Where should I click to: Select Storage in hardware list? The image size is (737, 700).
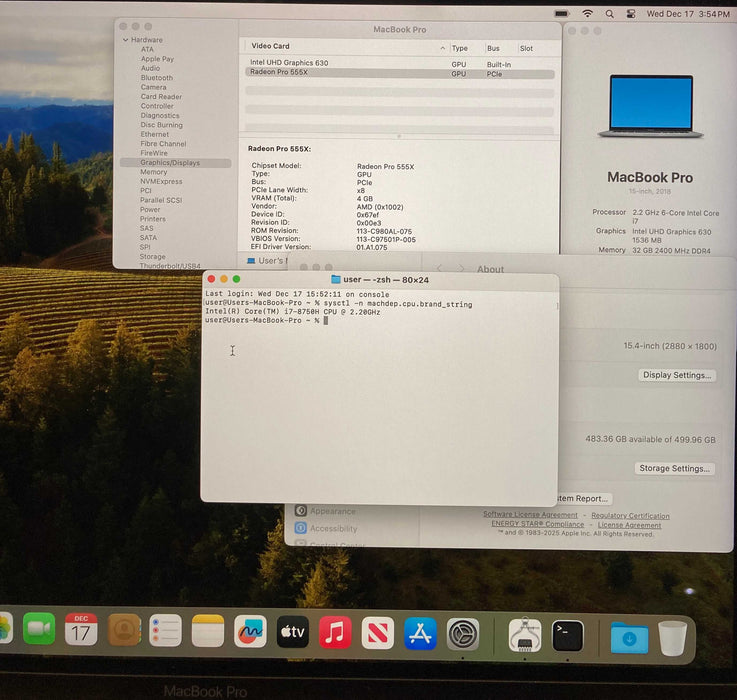pyautogui.click(x=152, y=257)
